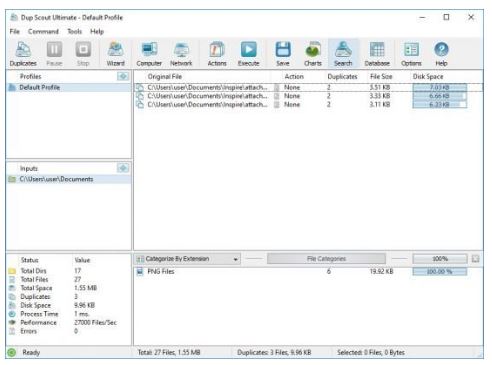Click the Duplicates toolbar icon
This screenshot has height=365, width=492.
pos(23,53)
